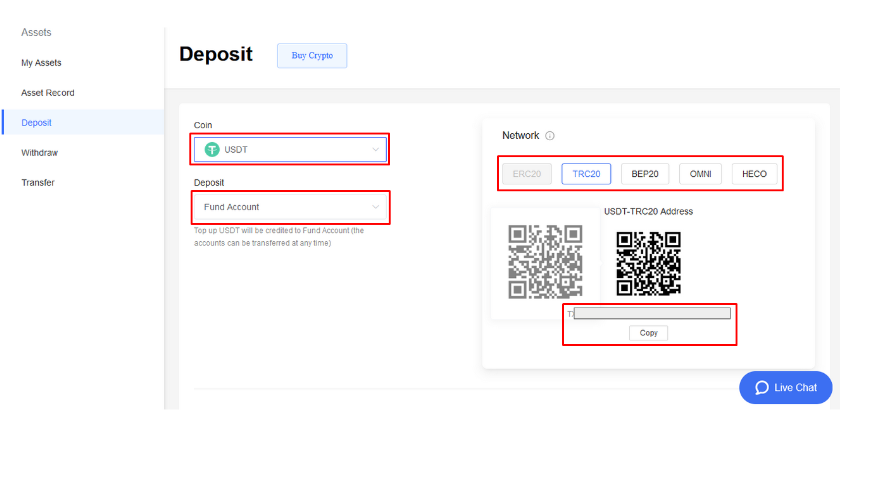Expand the Fund Account dropdown
Screen dimensions: 891x481
point(290,207)
